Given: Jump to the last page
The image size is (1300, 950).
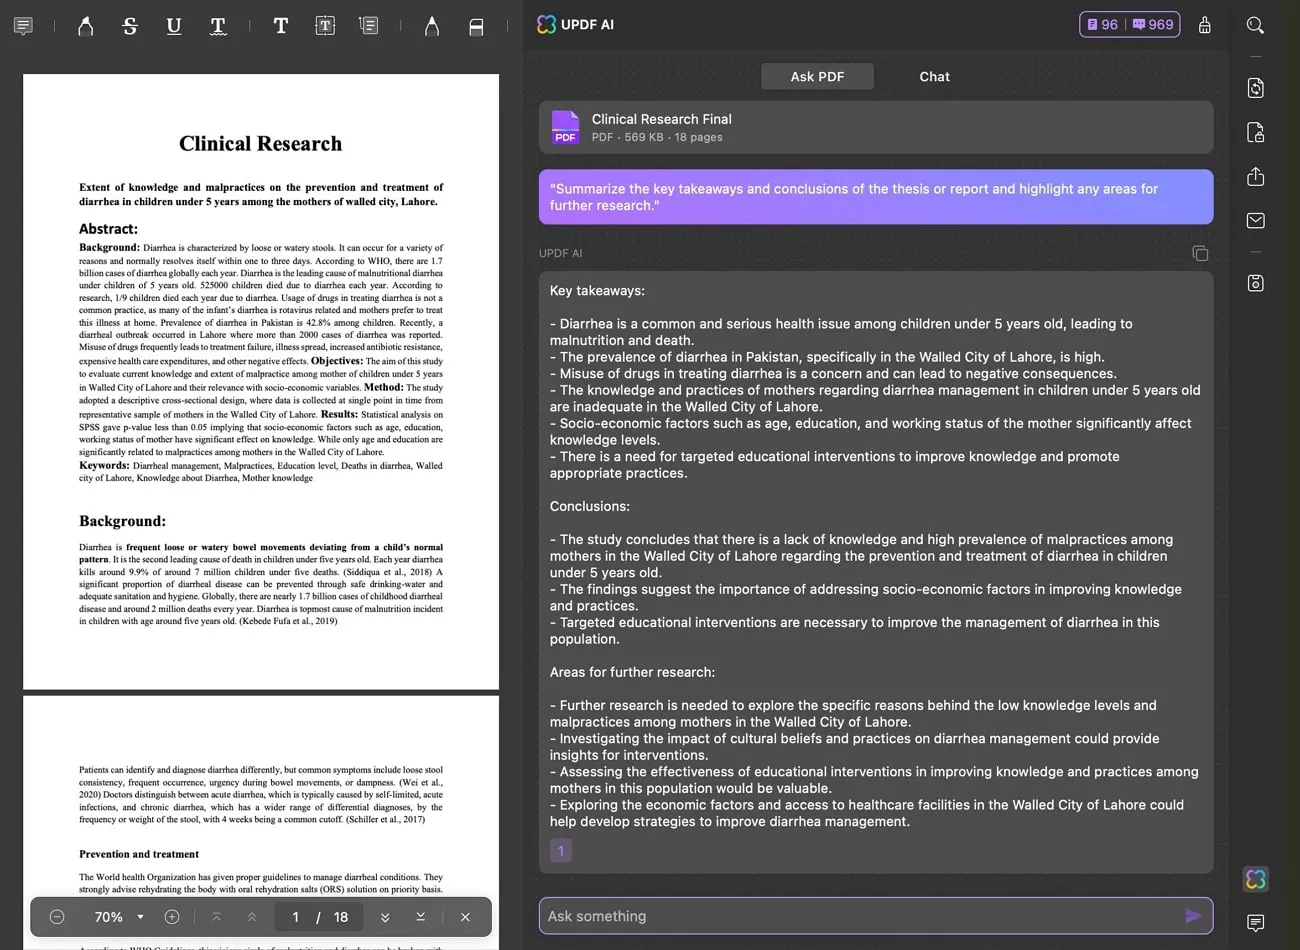Looking at the screenshot, I should coord(421,917).
